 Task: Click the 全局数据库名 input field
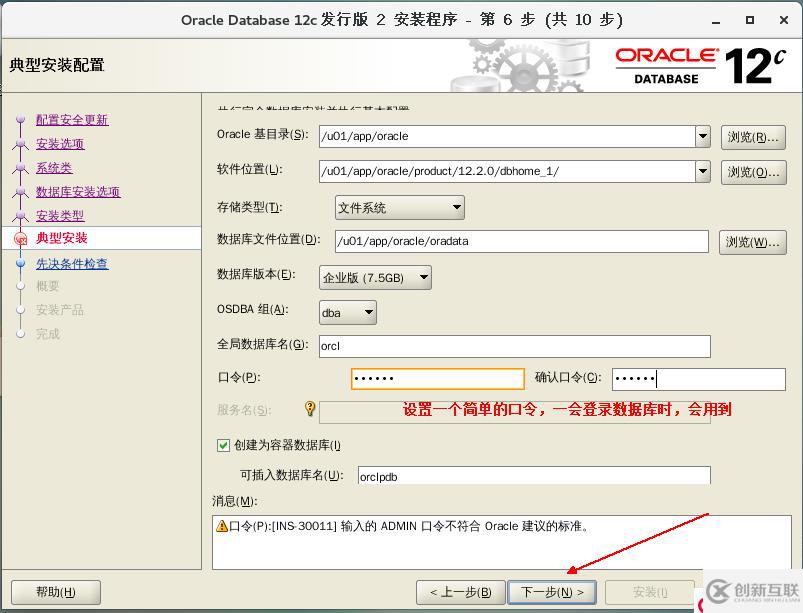(x=514, y=346)
